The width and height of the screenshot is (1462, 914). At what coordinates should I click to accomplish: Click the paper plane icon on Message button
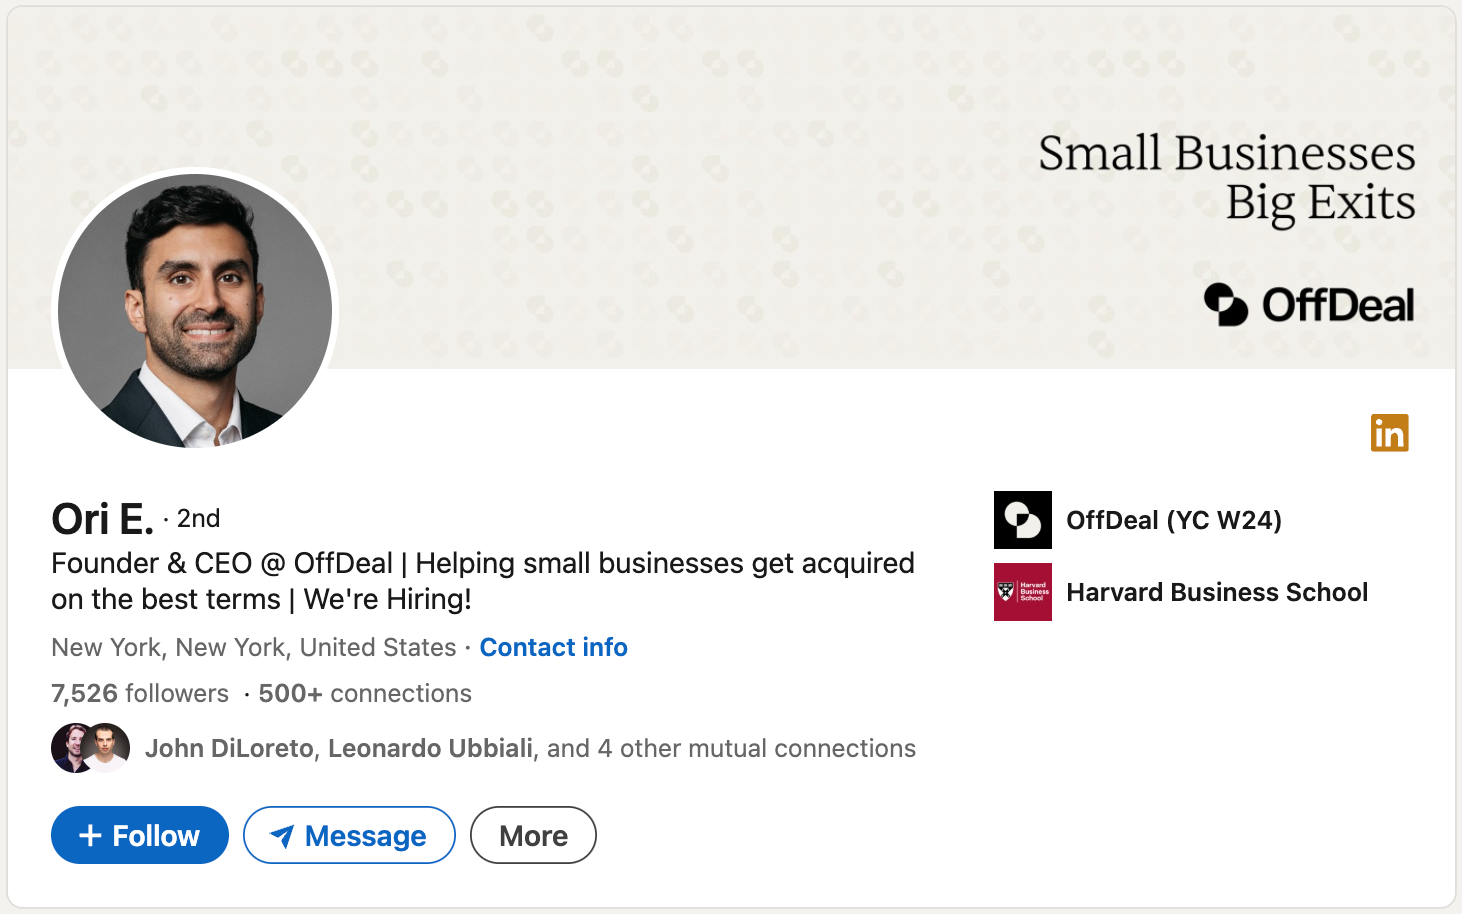(x=284, y=835)
